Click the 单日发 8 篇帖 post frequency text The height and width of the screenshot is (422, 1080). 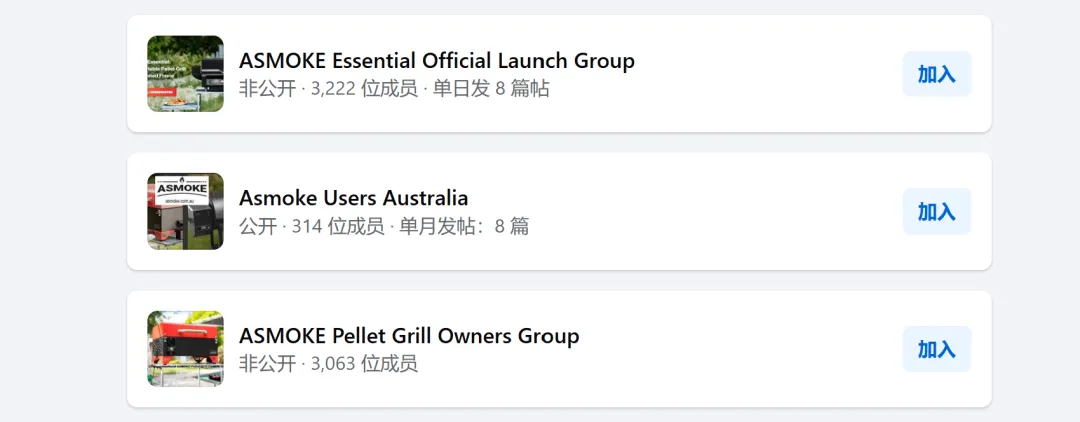(491, 88)
